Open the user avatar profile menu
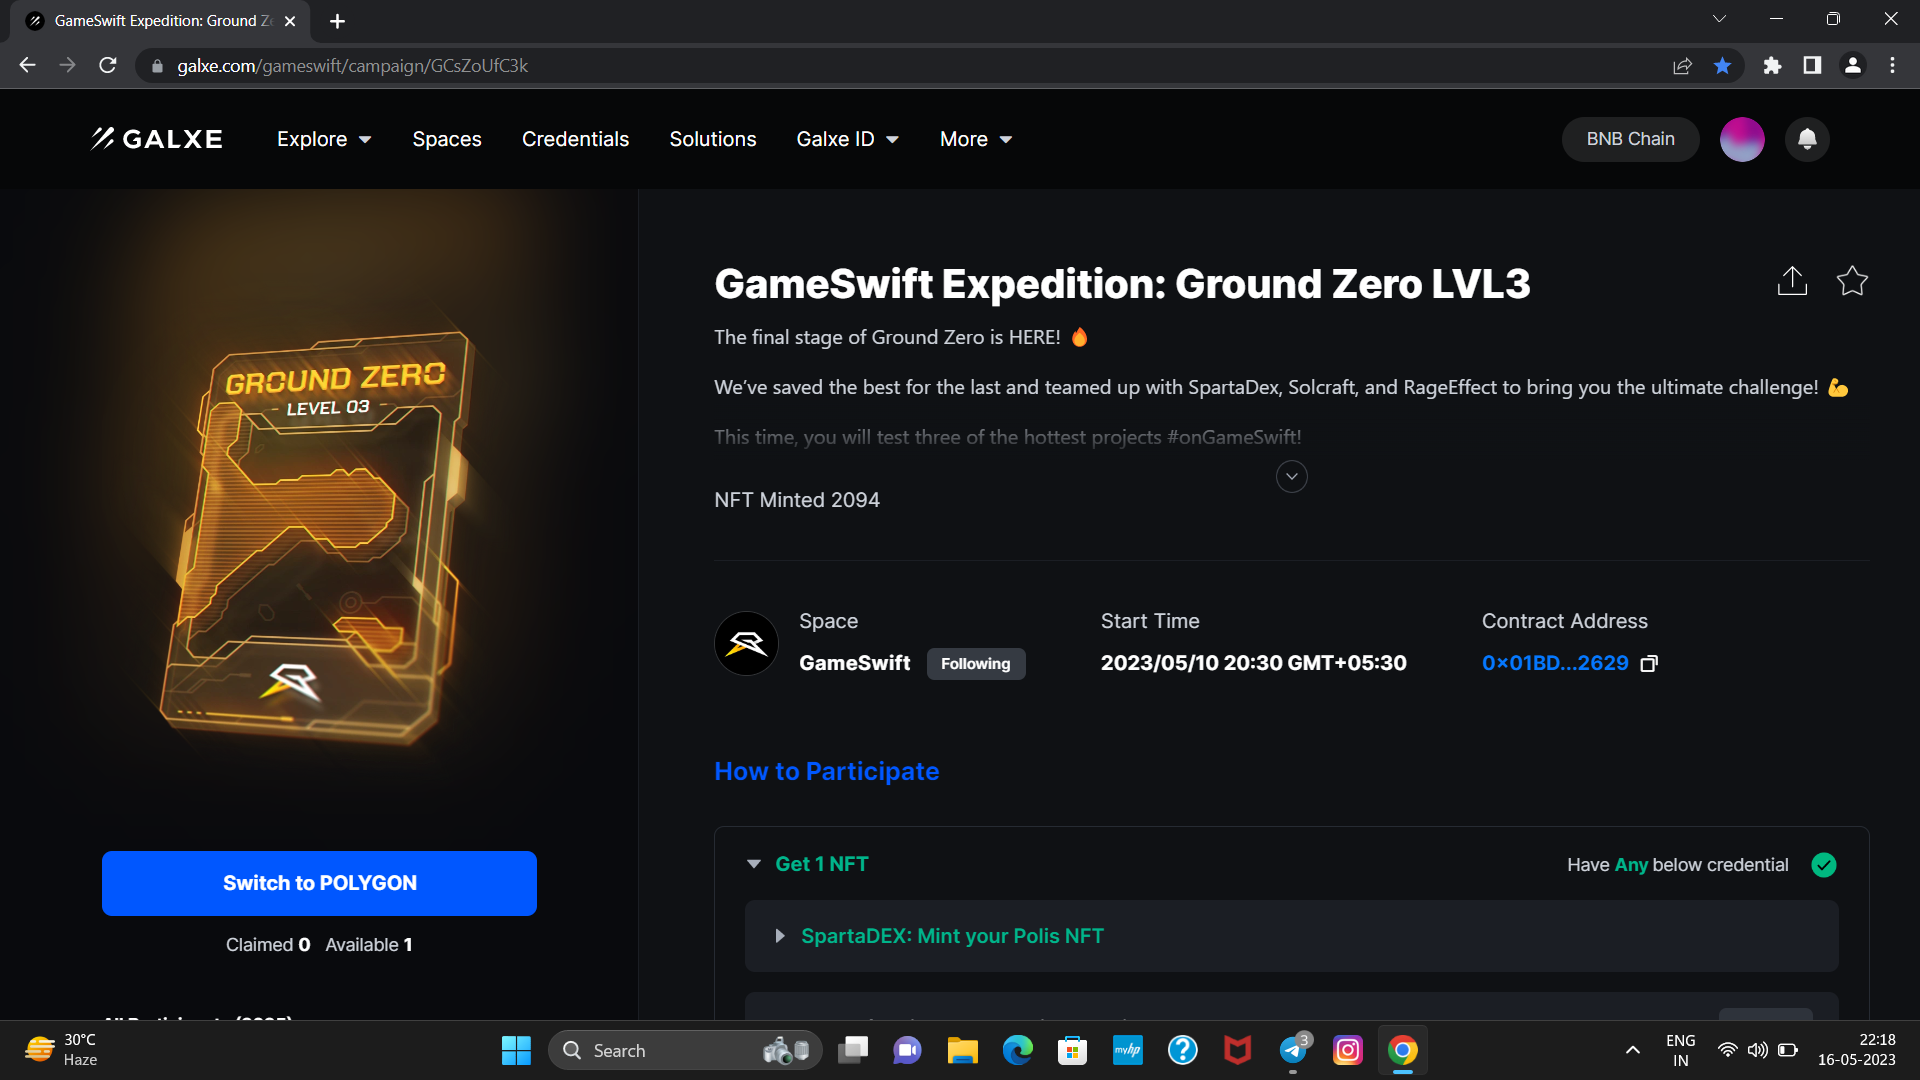 [1742, 139]
